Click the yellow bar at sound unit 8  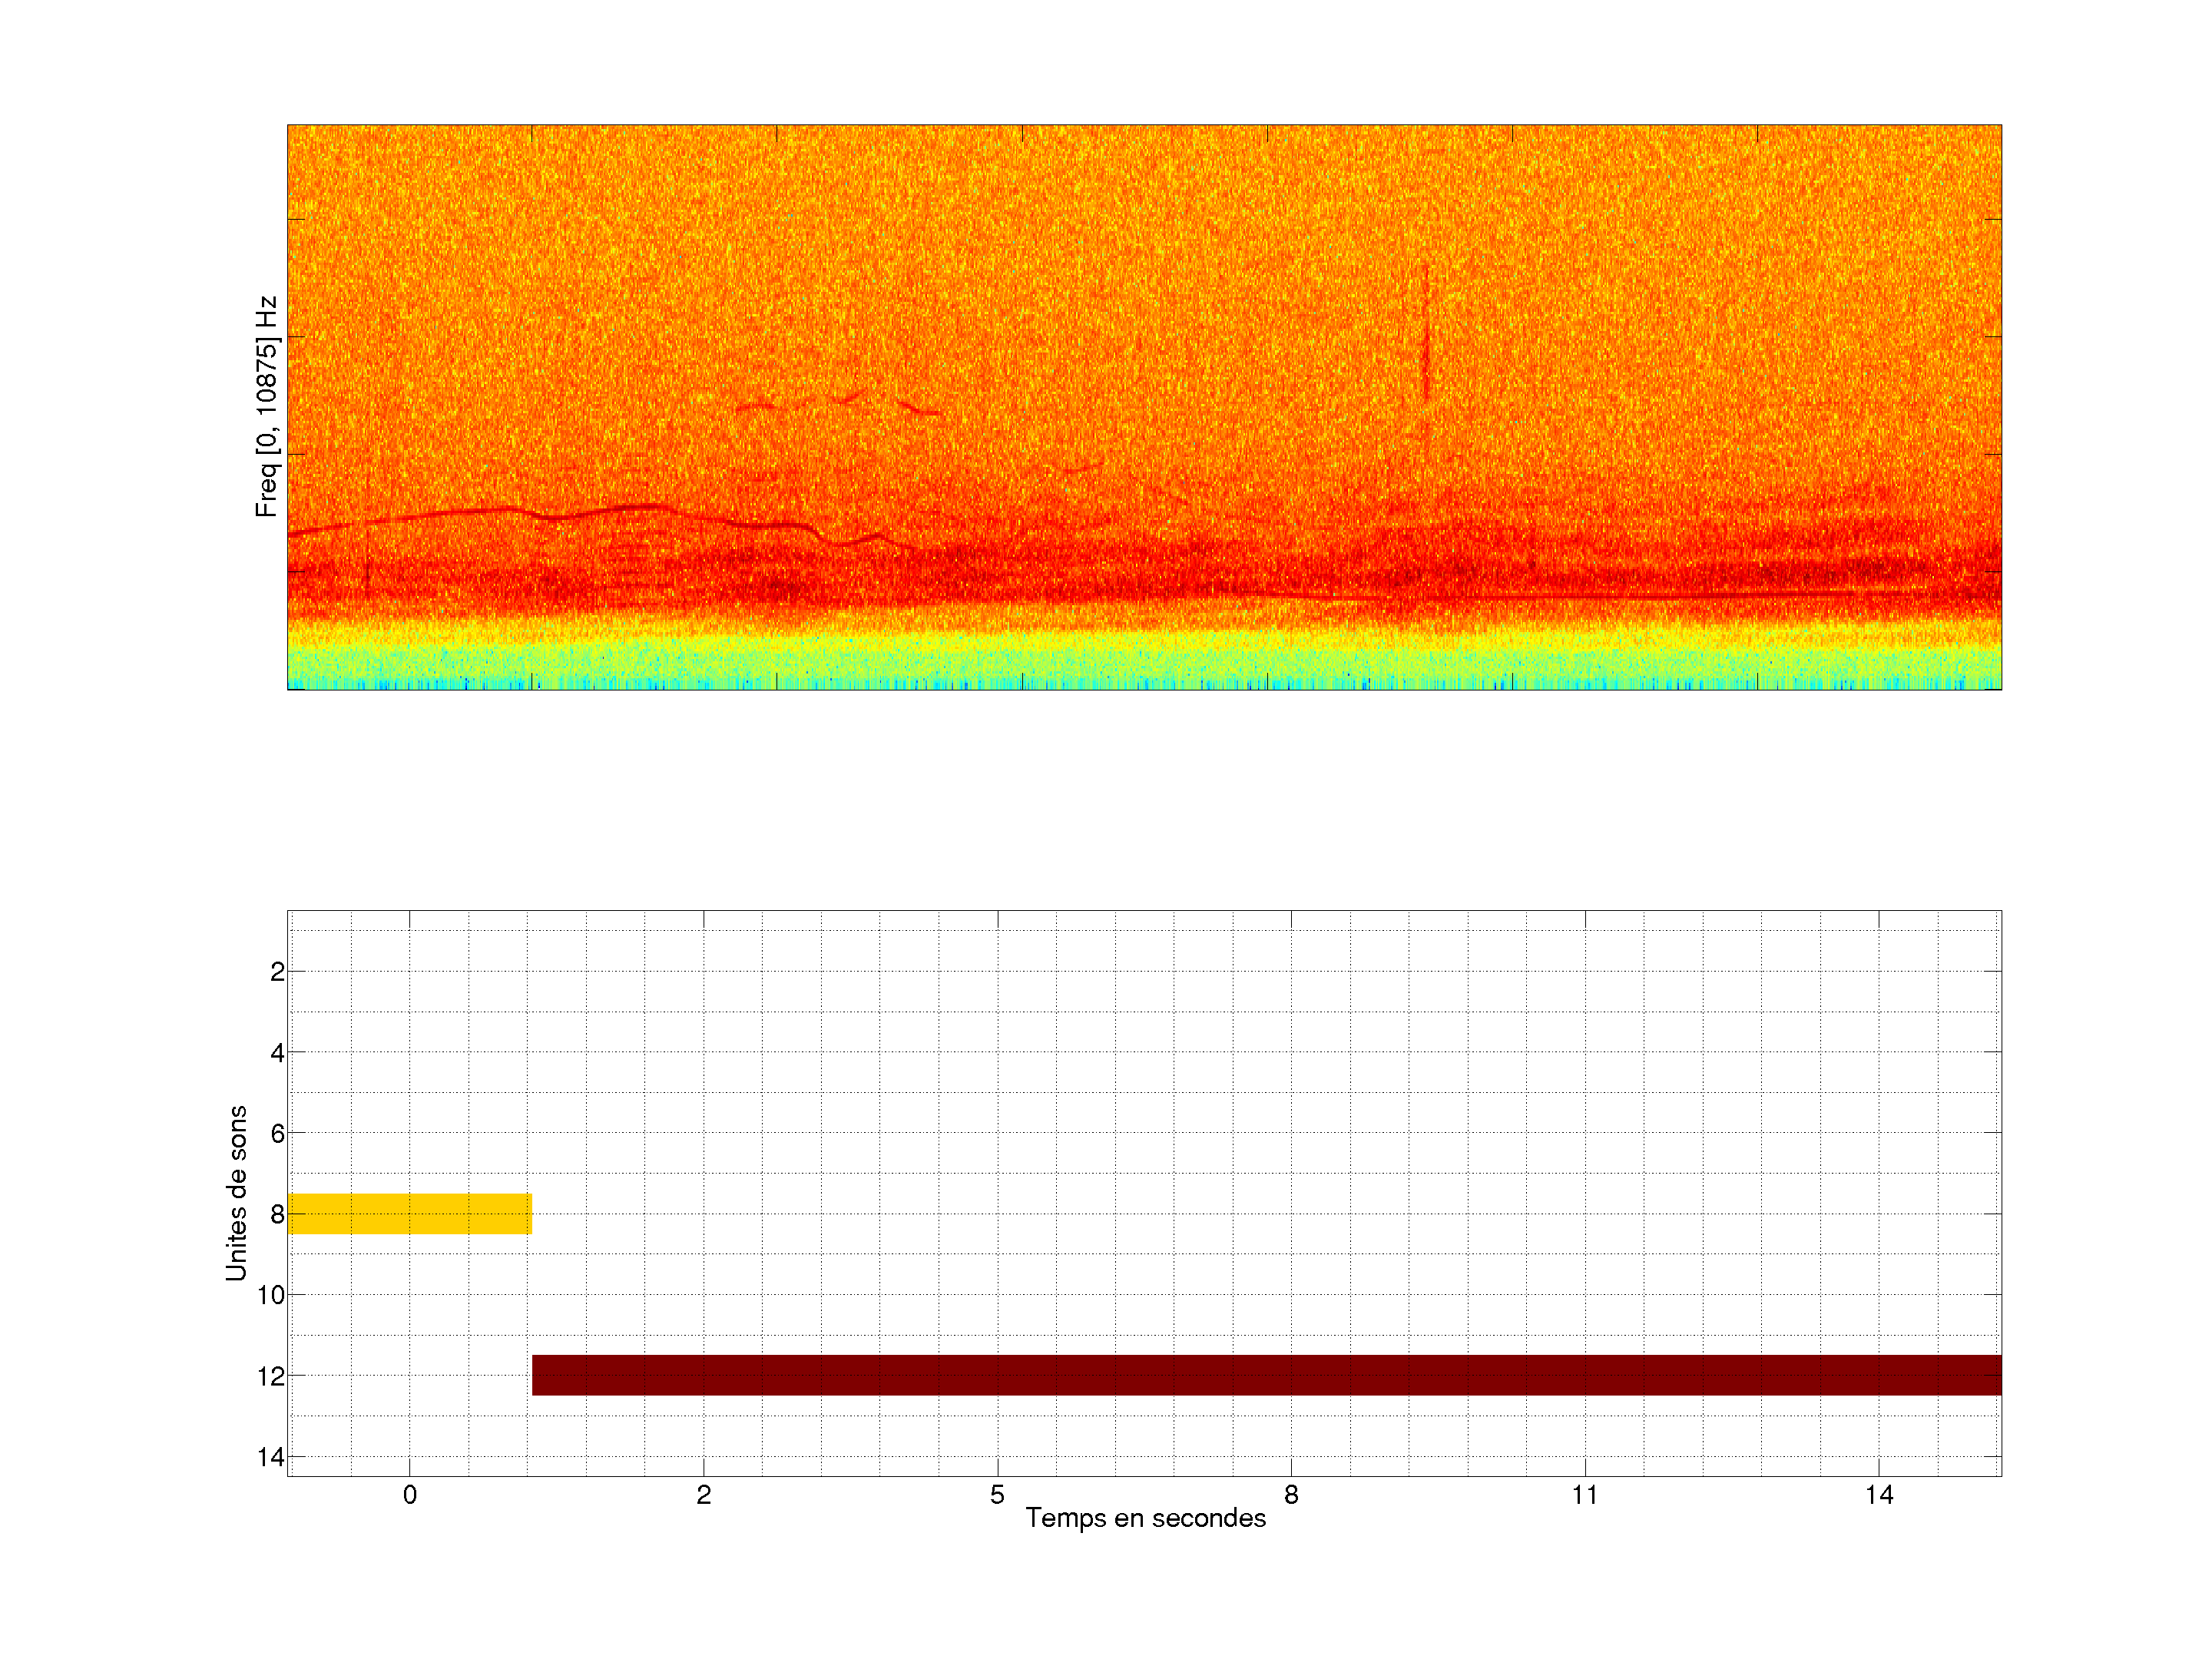click(x=409, y=1213)
